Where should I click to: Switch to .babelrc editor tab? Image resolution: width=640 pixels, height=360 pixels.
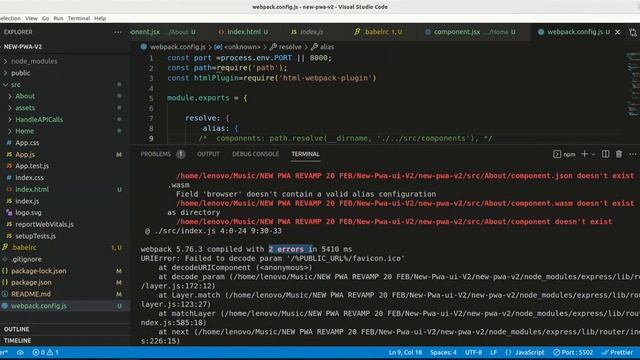379,32
